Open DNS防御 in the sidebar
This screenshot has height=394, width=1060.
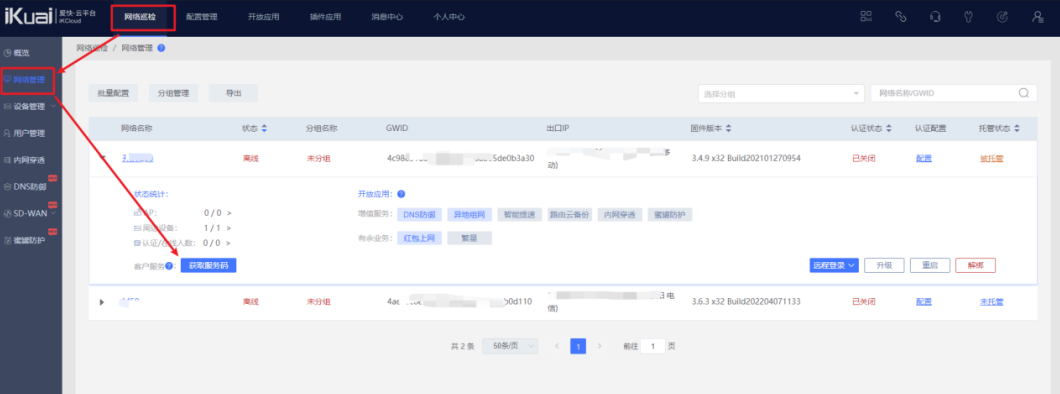pyautogui.click(x=31, y=187)
